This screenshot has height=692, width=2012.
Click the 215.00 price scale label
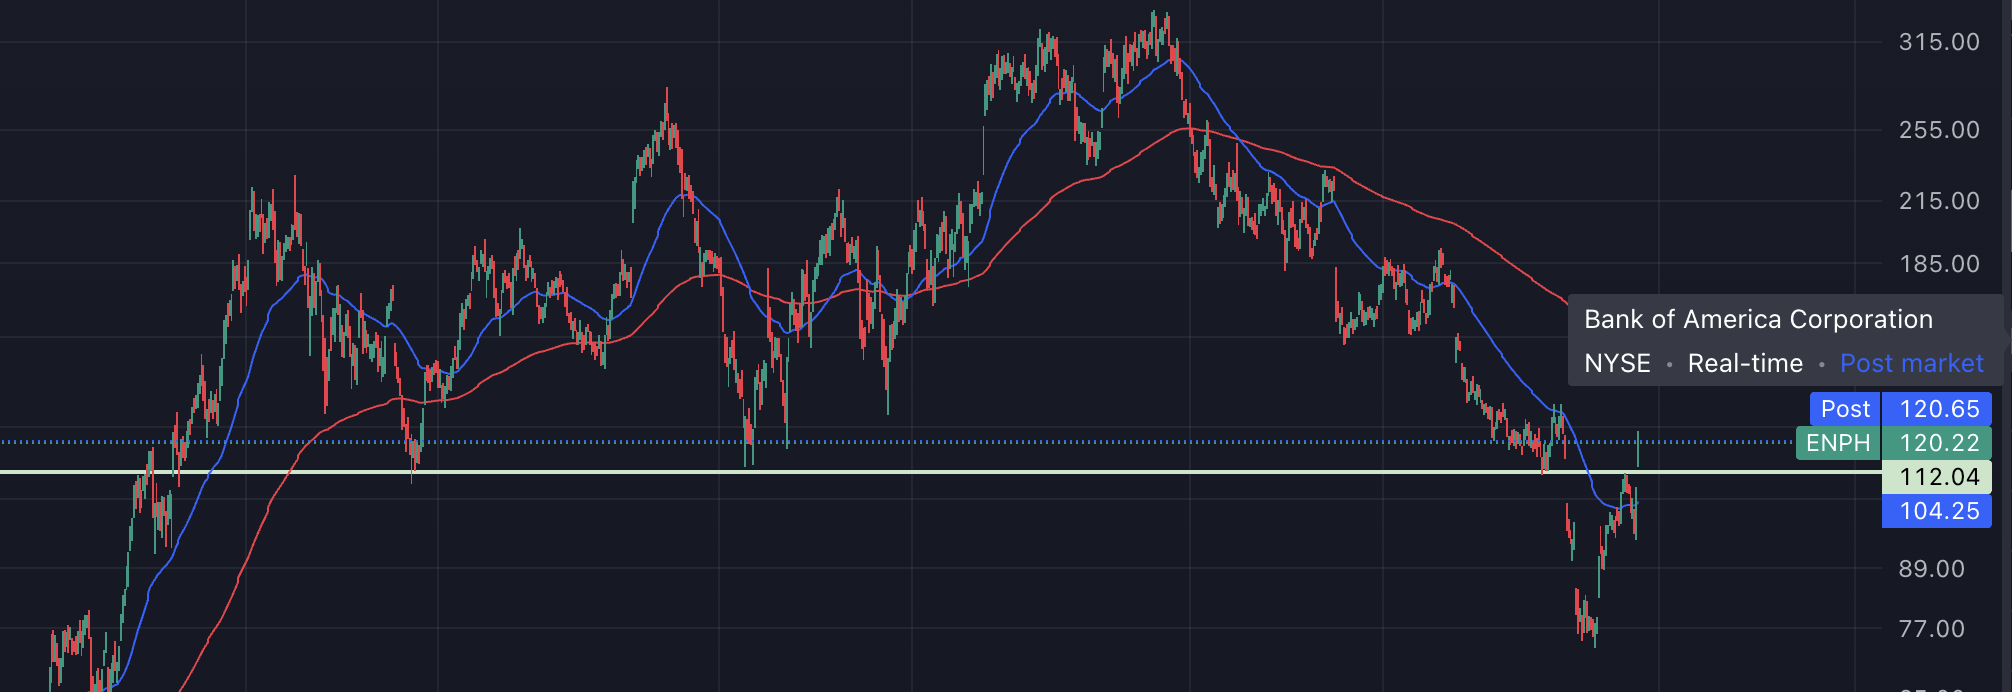tap(1939, 201)
